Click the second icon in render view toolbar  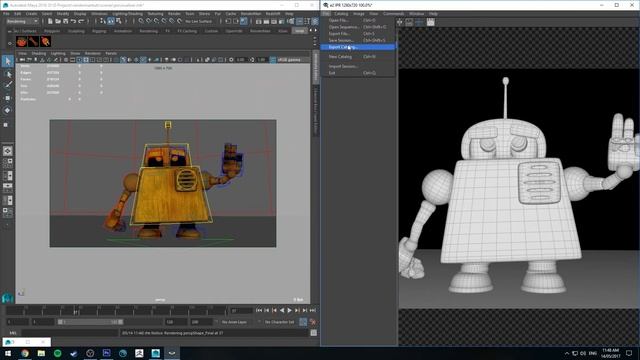[409, 22]
